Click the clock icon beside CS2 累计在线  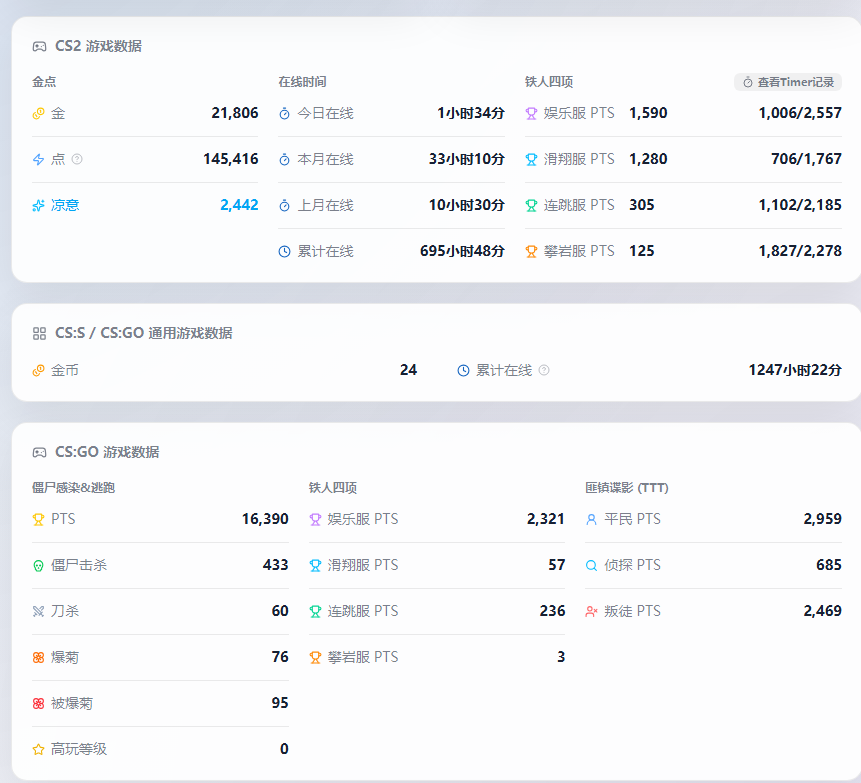click(284, 251)
